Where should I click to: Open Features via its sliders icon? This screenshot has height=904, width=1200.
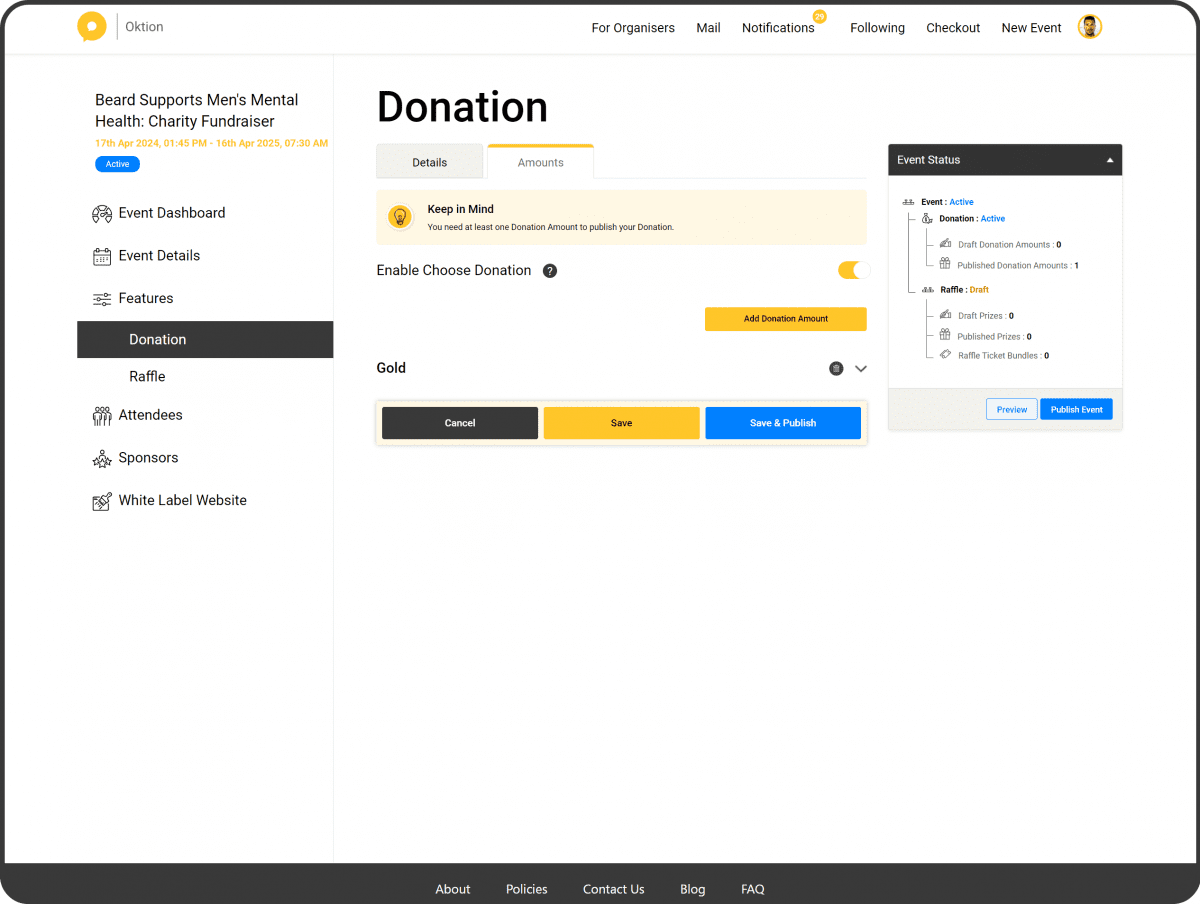[101, 298]
